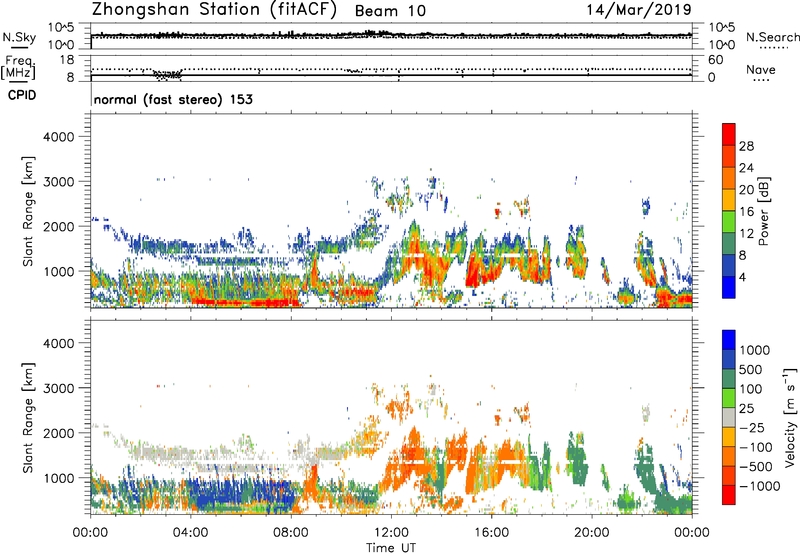The width and height of the screenshot is (800, 554).
Task: Click the 'Zhongshan Station (fitACF)' title
Action: tap(214, 10)
